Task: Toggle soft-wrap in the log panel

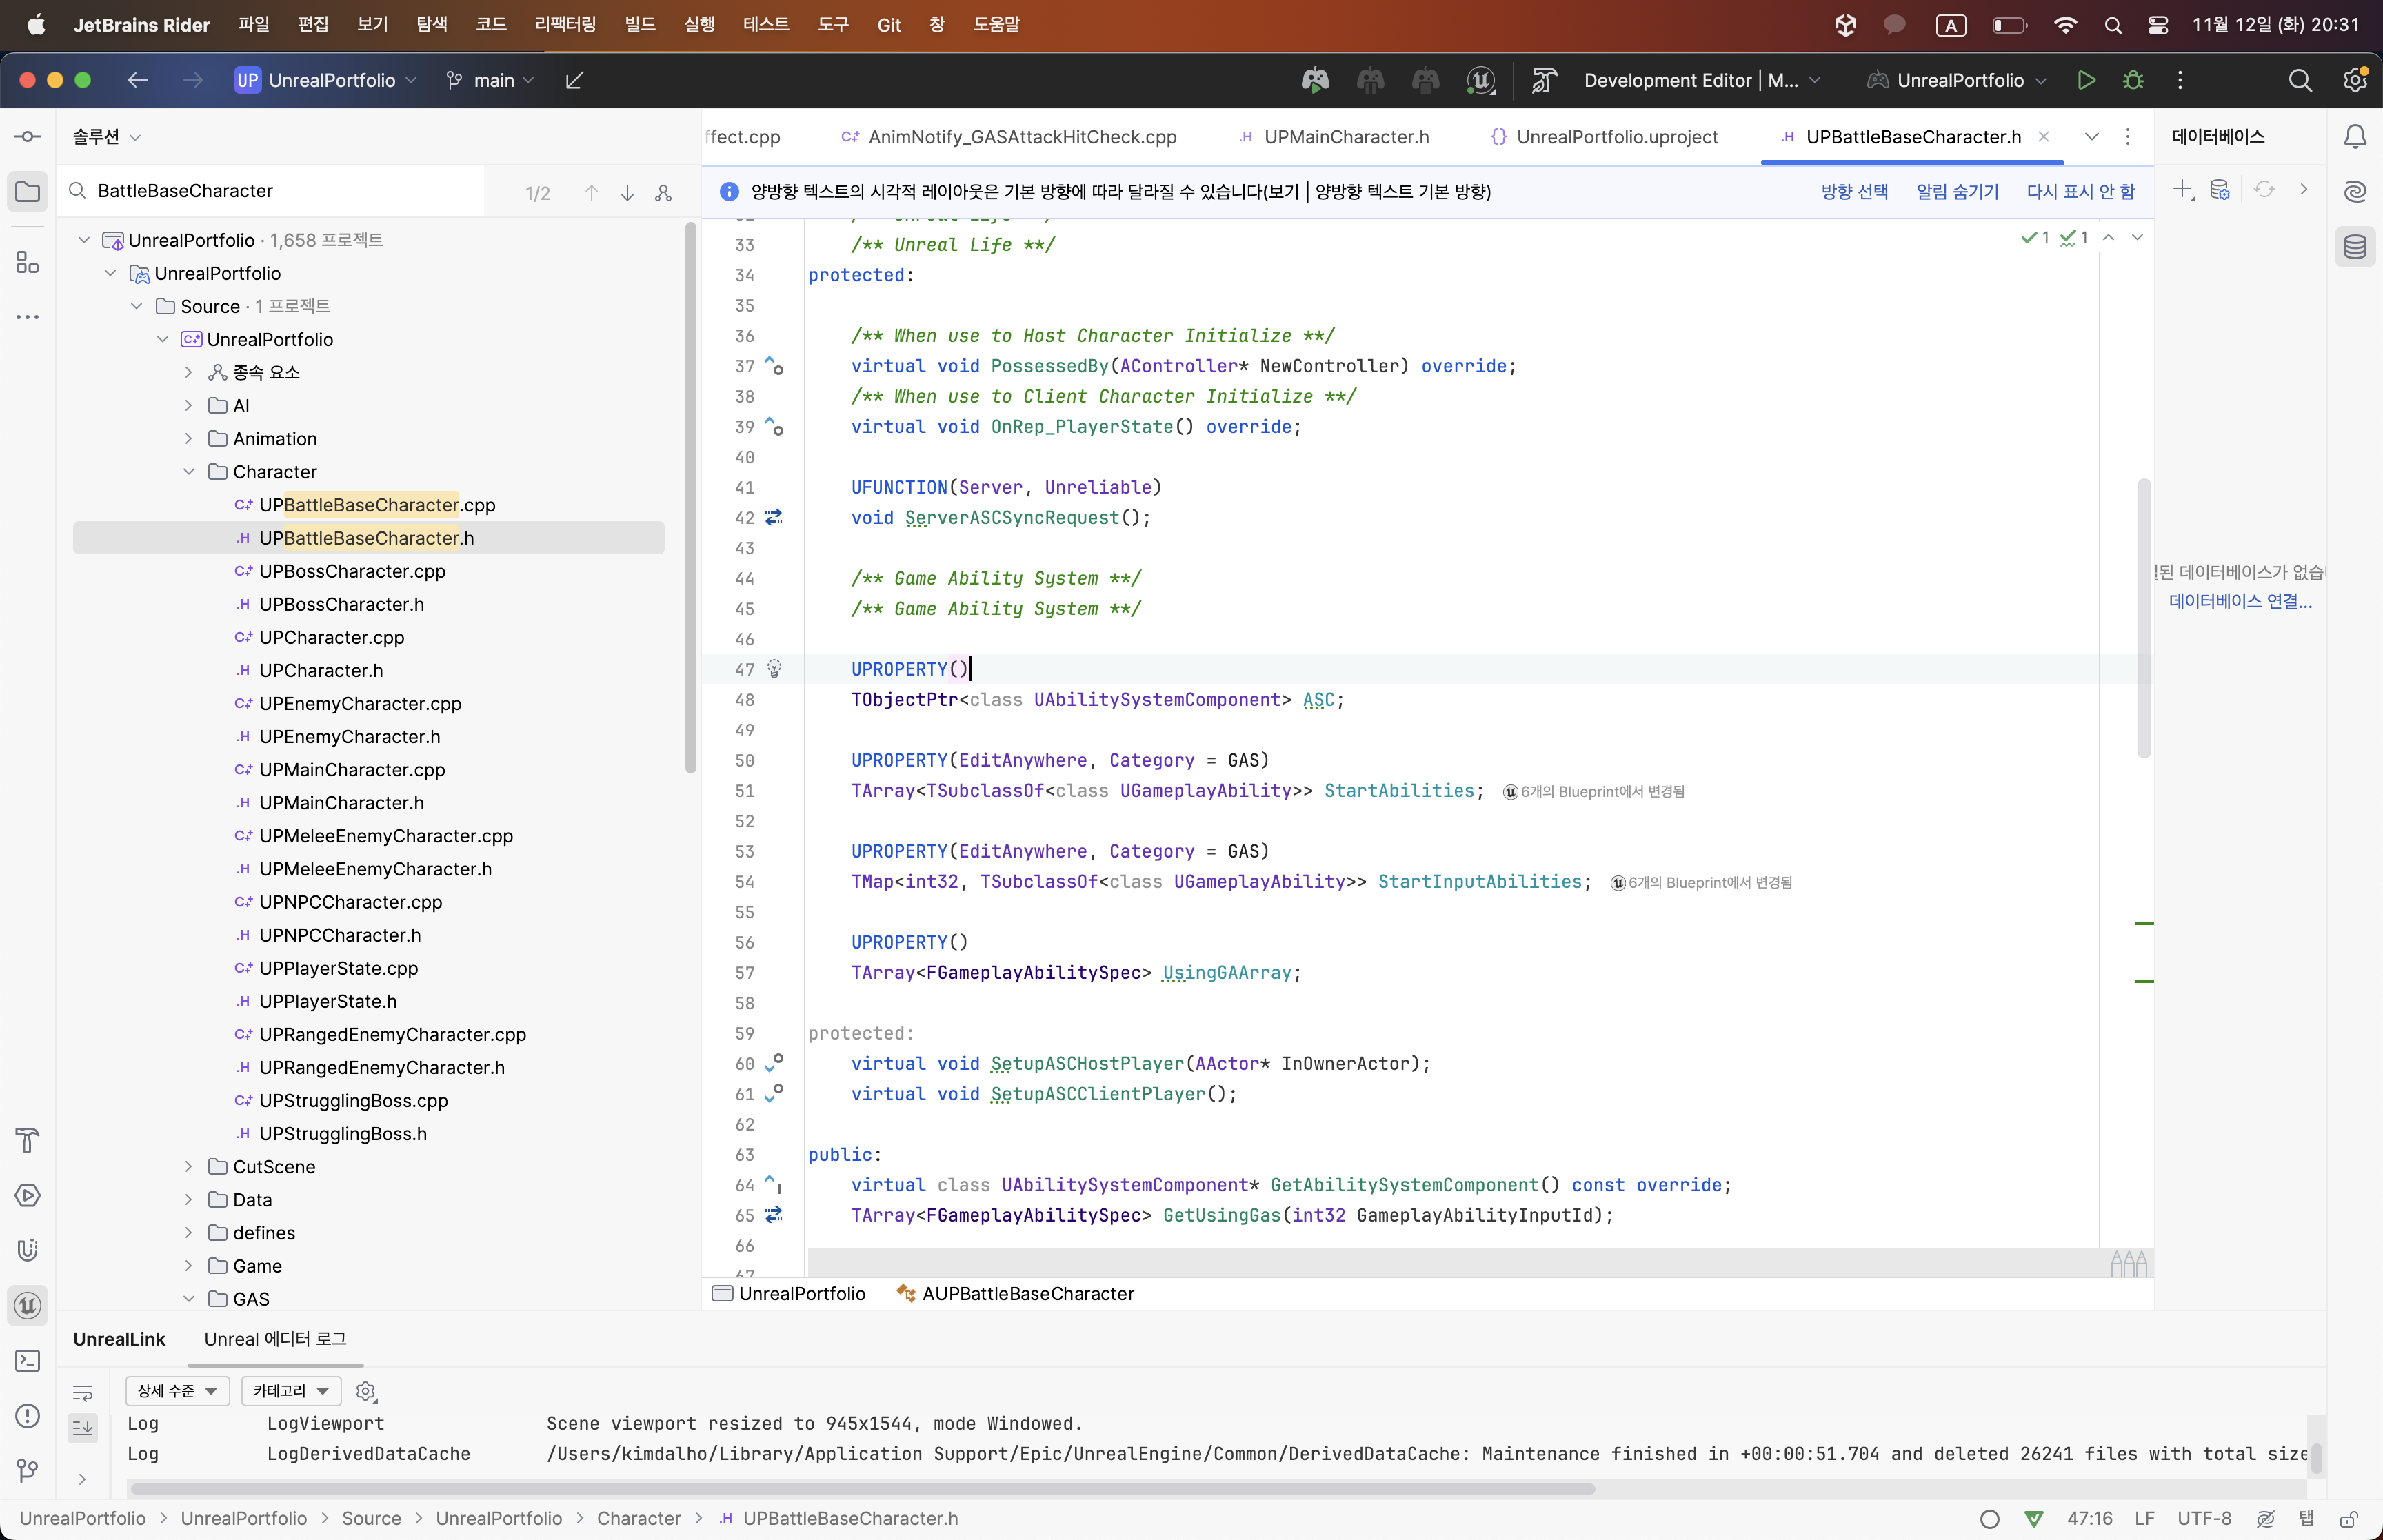Action: [83, 1392]
